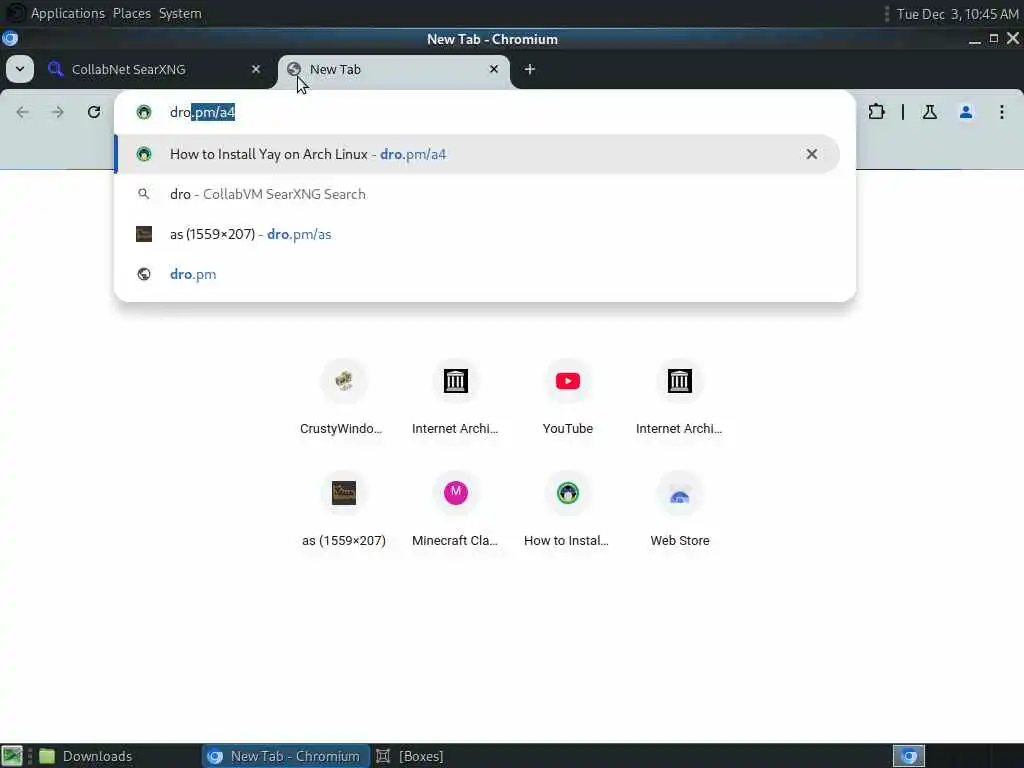Open Extensions puzzle icon

coord(876,112)
